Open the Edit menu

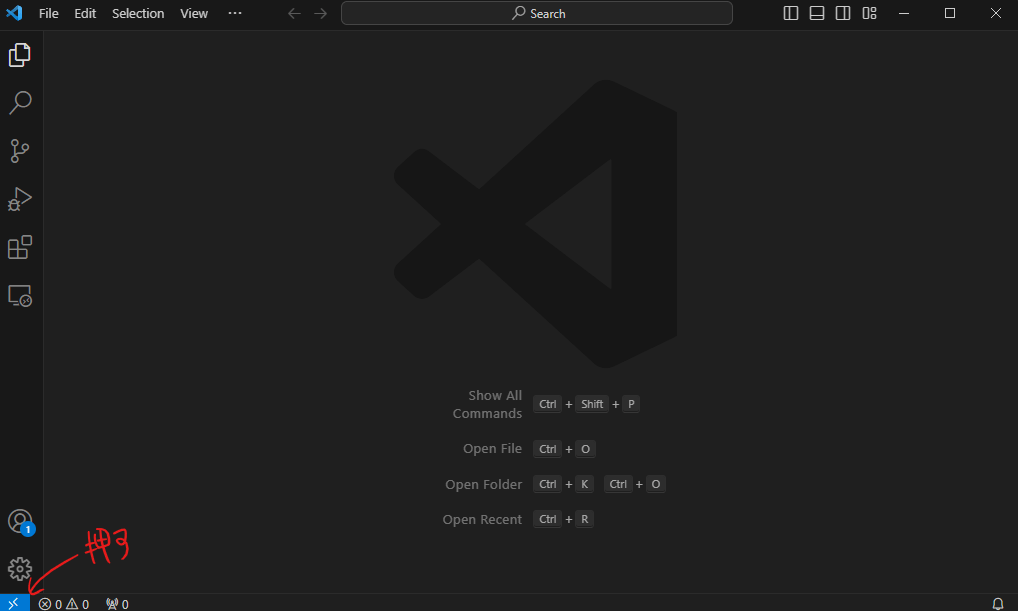point(85,14)
